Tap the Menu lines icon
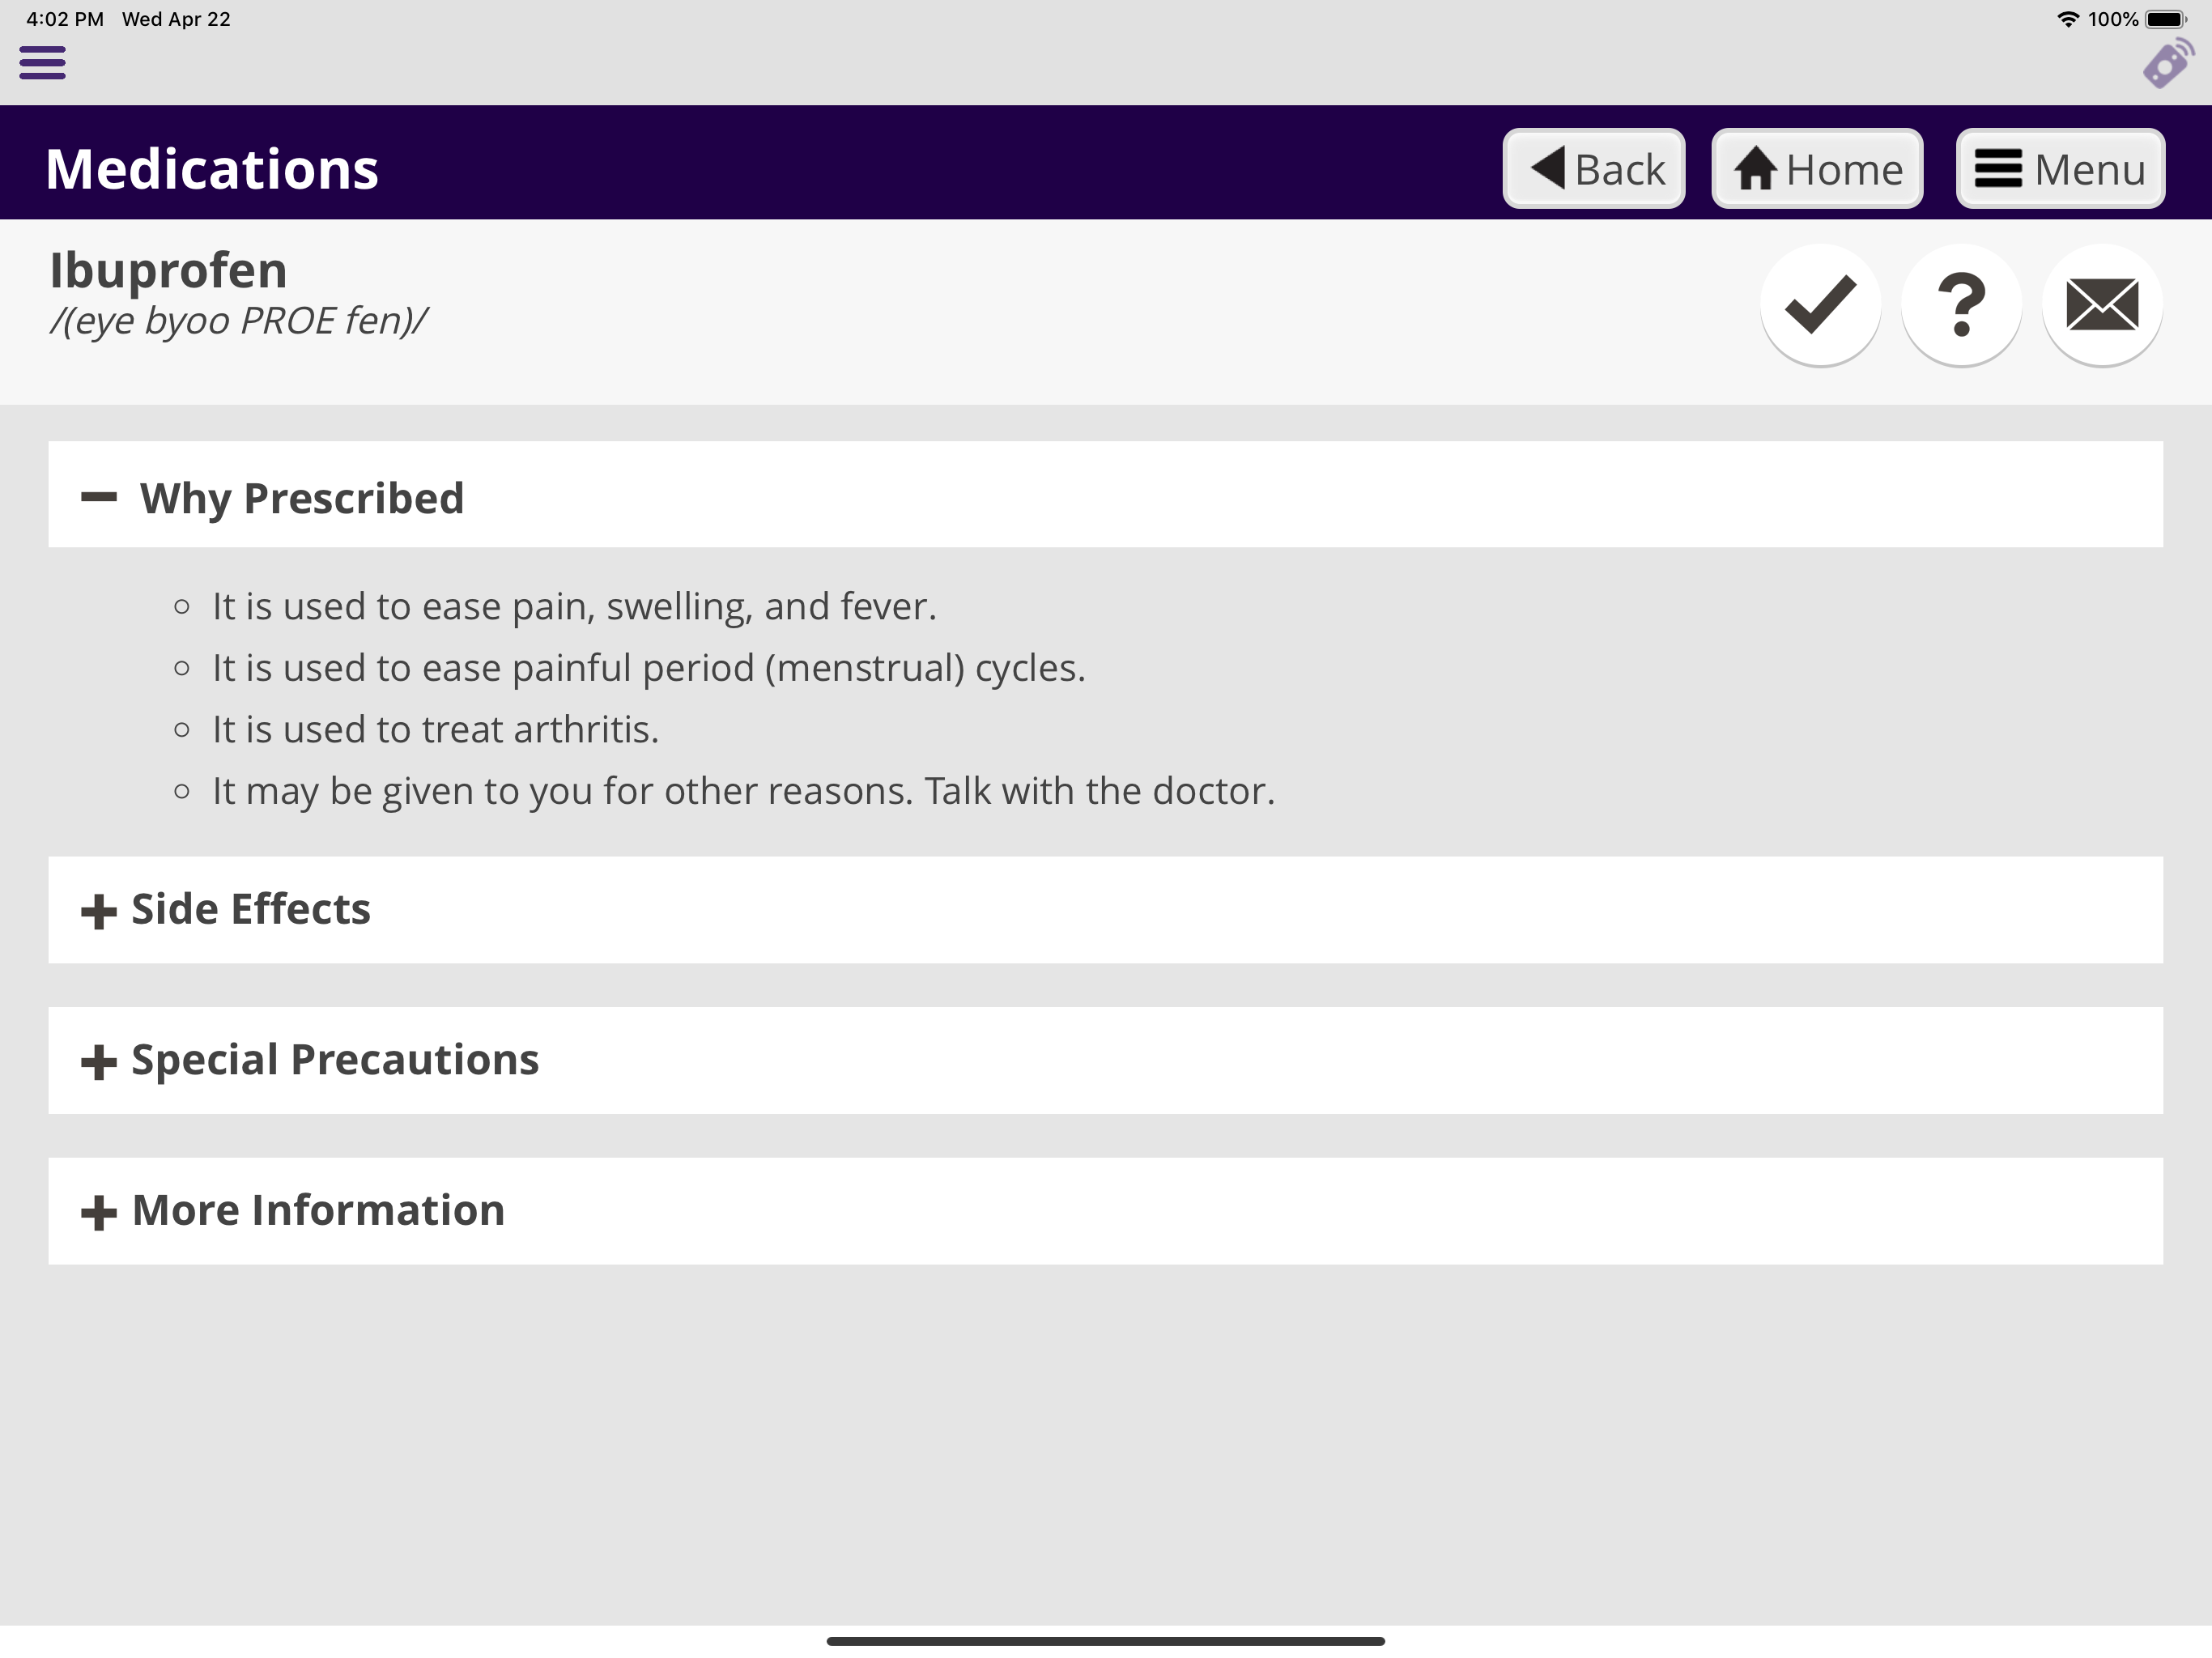The width and height of the screenshot is (2212, 1658). pyautogui.click(x=1998, y=168)
